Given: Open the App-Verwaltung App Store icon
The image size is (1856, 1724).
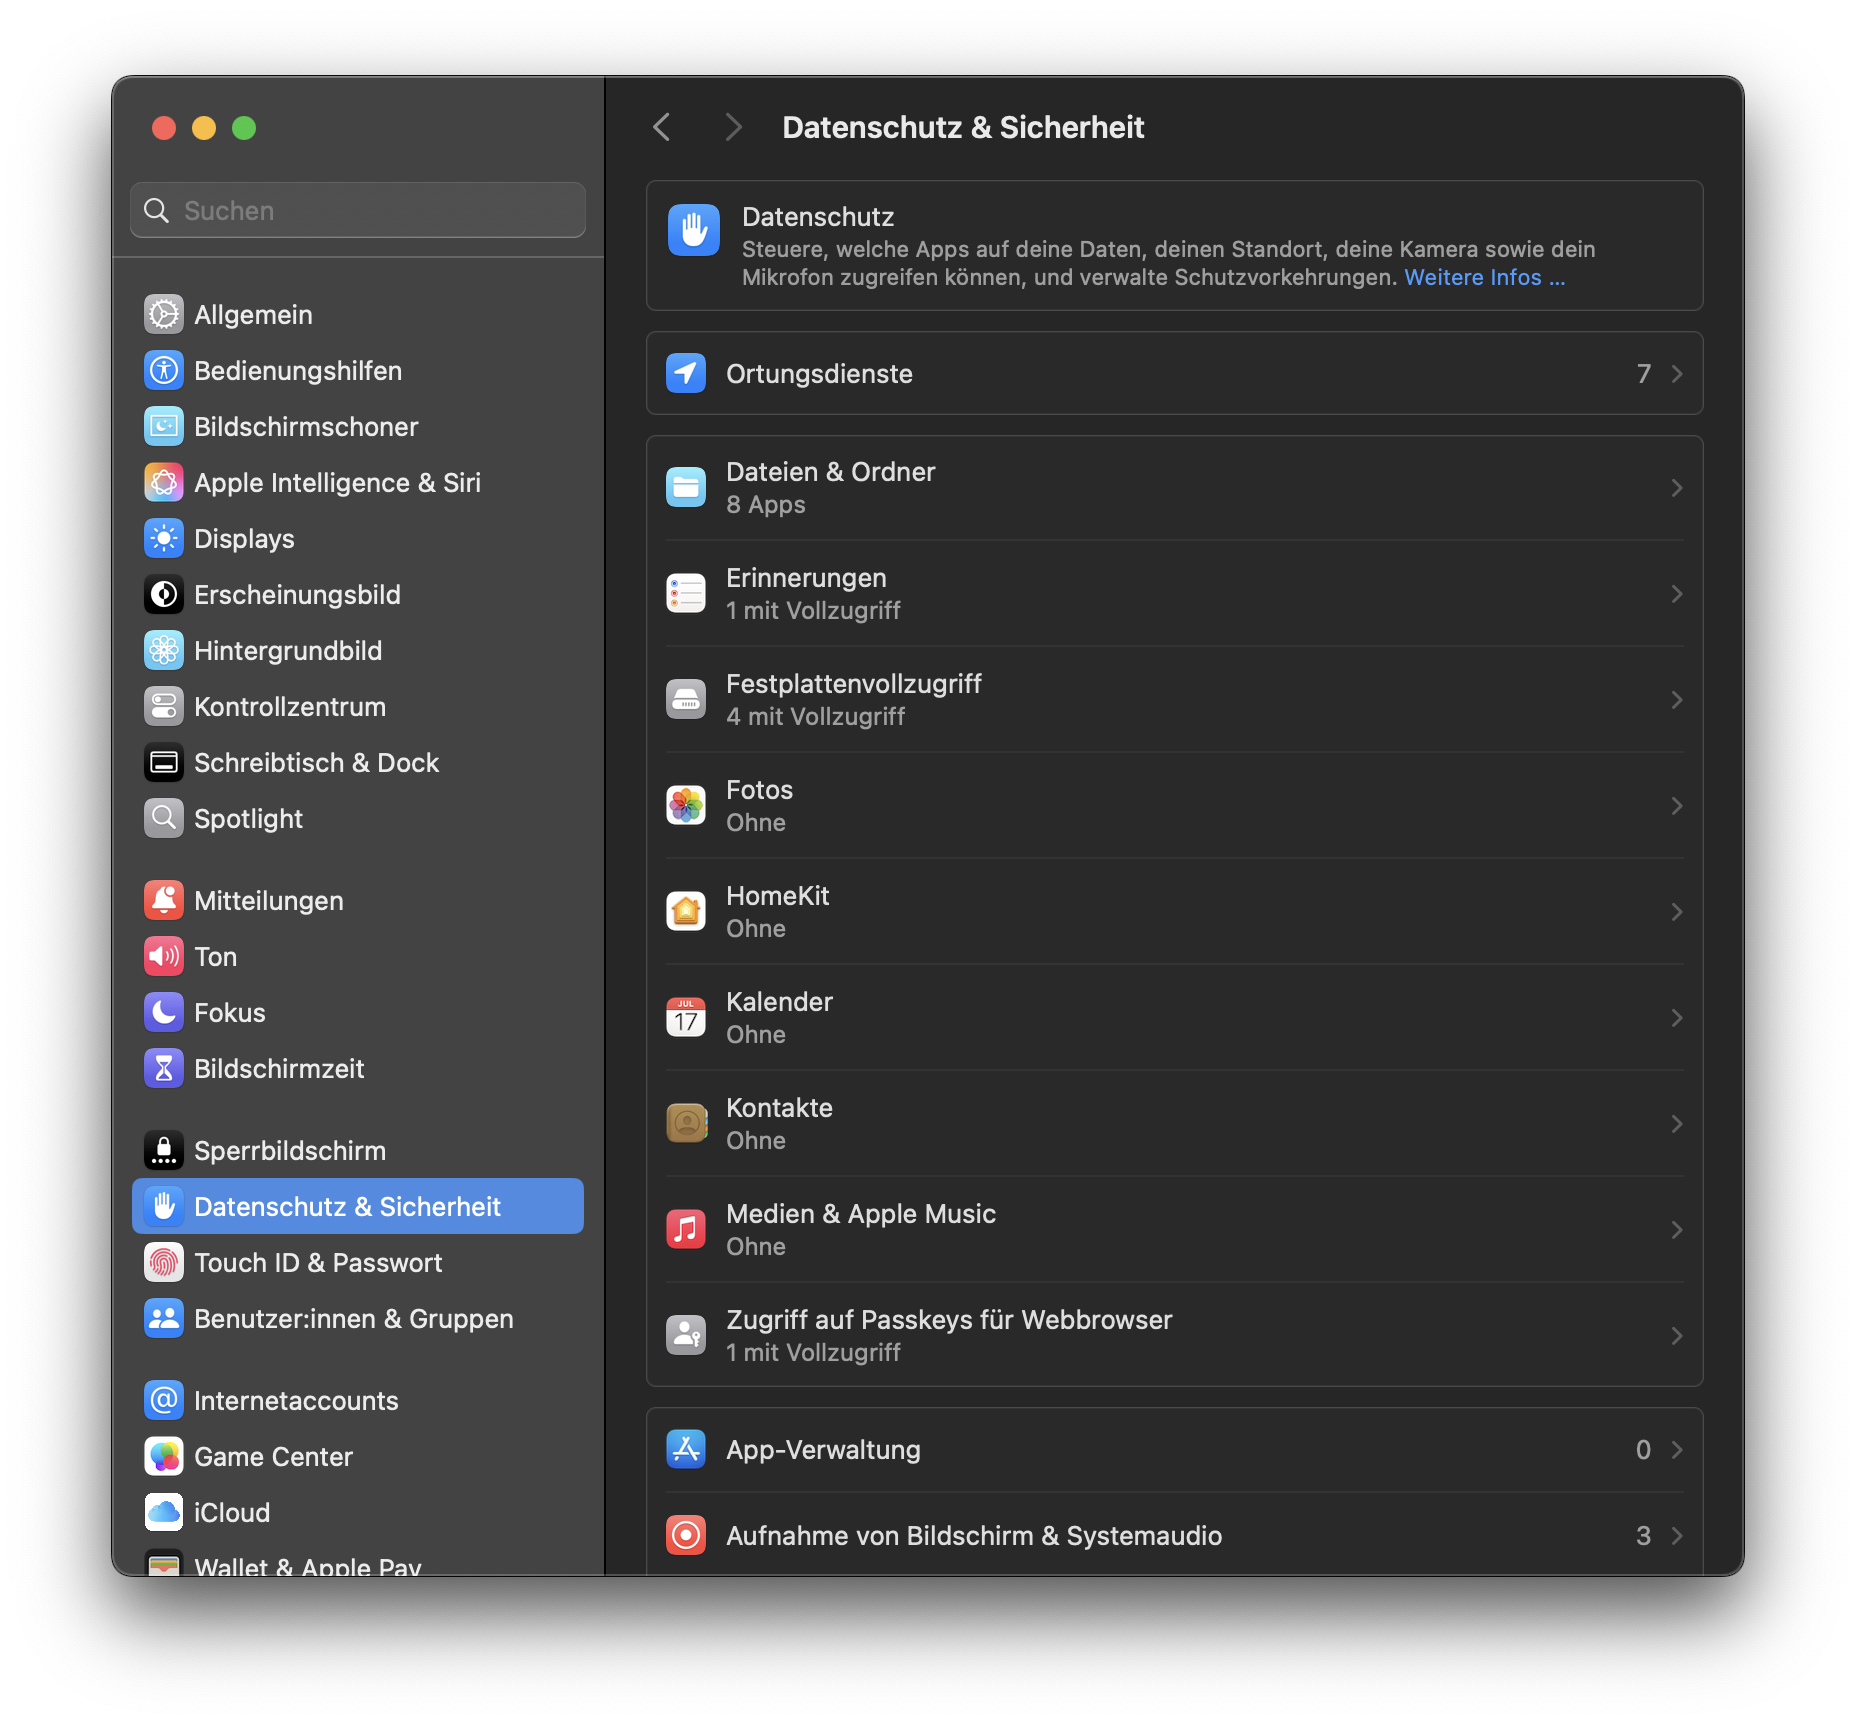Looking at the screenshot, I should coord(686,1448).
